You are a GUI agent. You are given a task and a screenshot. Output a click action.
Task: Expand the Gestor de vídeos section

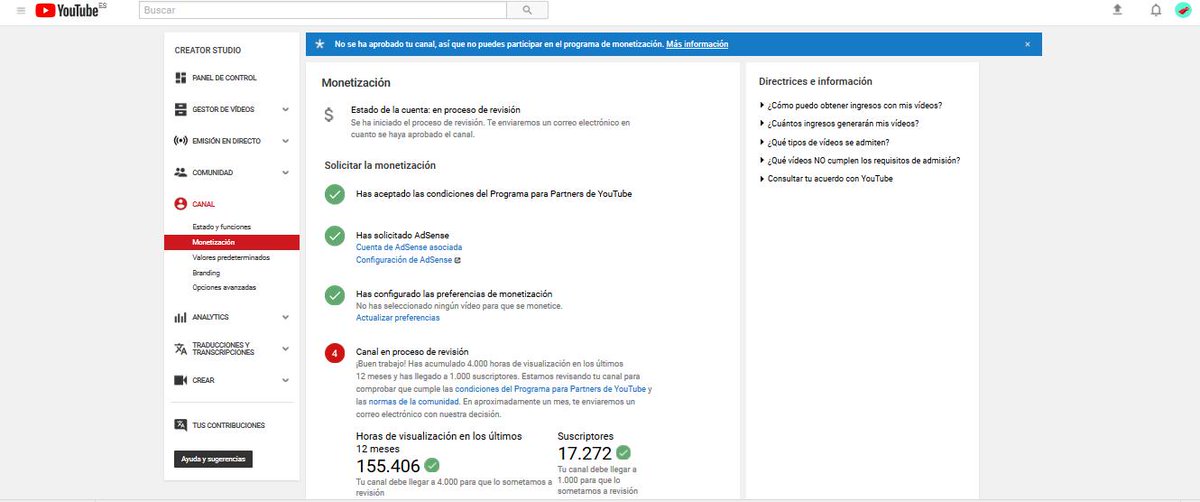point(286,109)
